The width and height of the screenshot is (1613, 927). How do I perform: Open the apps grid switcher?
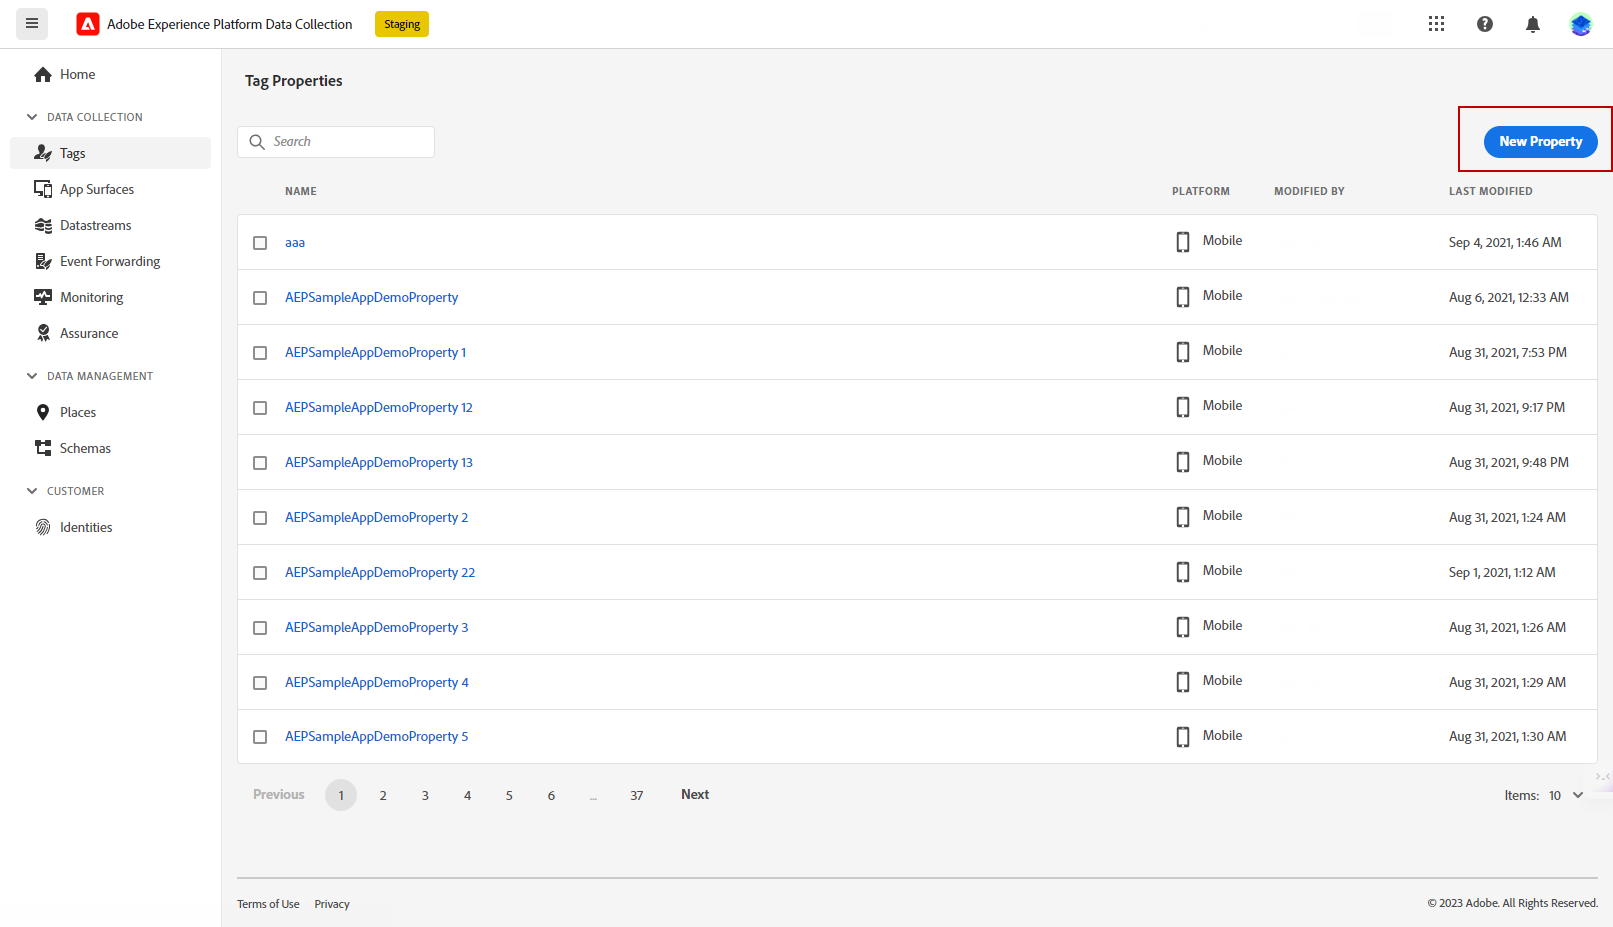pyautogui.click(x=1436, y=24)
